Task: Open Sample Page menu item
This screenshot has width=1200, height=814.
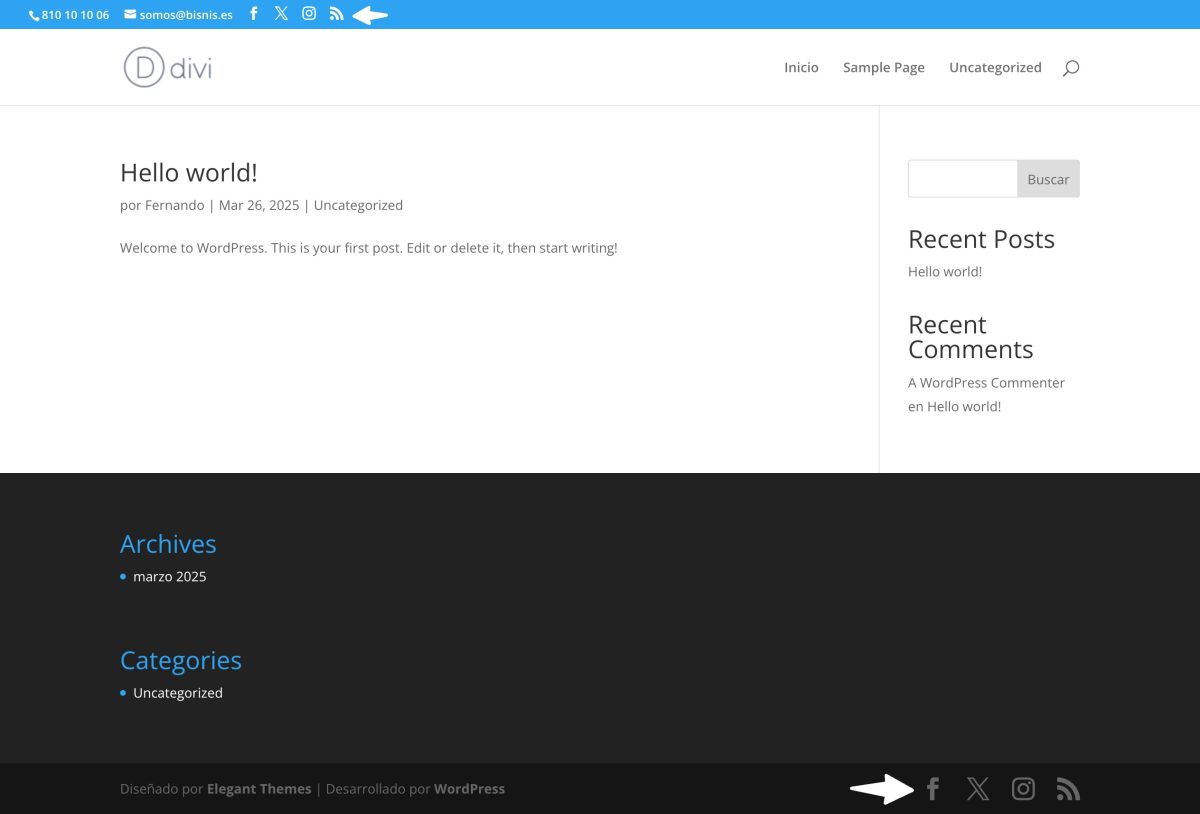Action: click(883, 68)
